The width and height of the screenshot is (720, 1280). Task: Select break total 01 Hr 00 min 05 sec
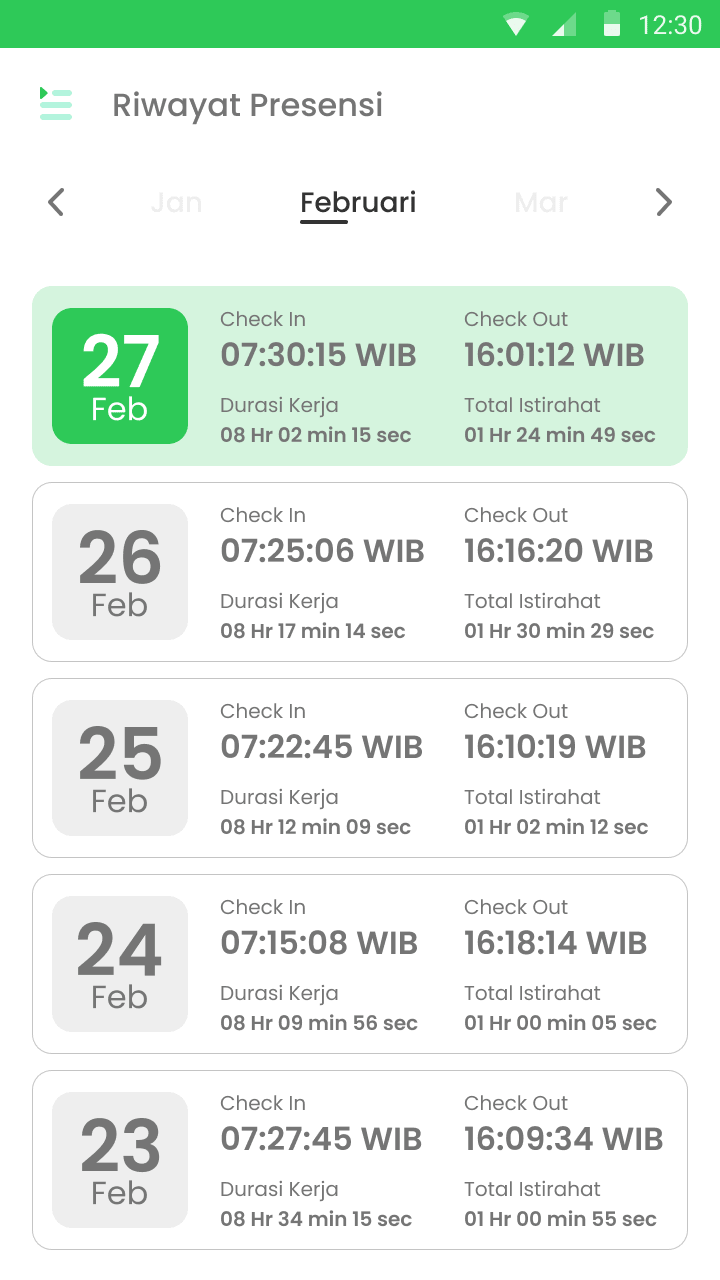[x=560, y=1023]
